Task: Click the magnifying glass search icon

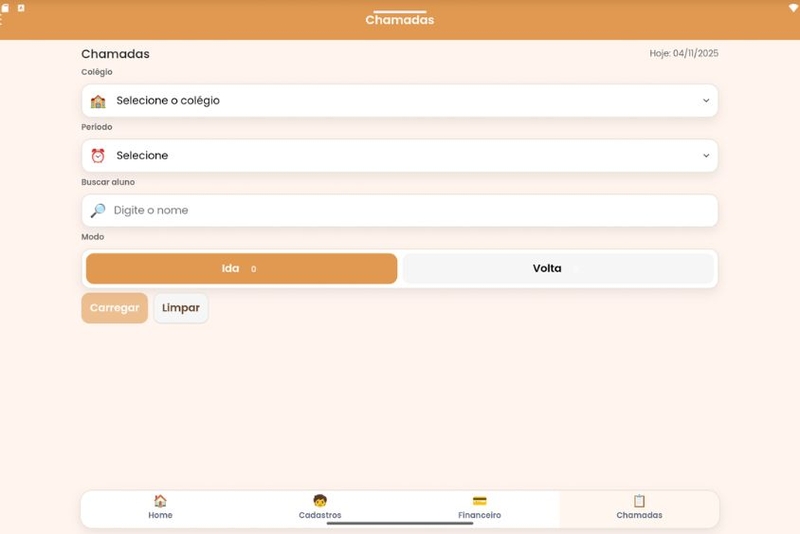Action: (x=98, y=210)
